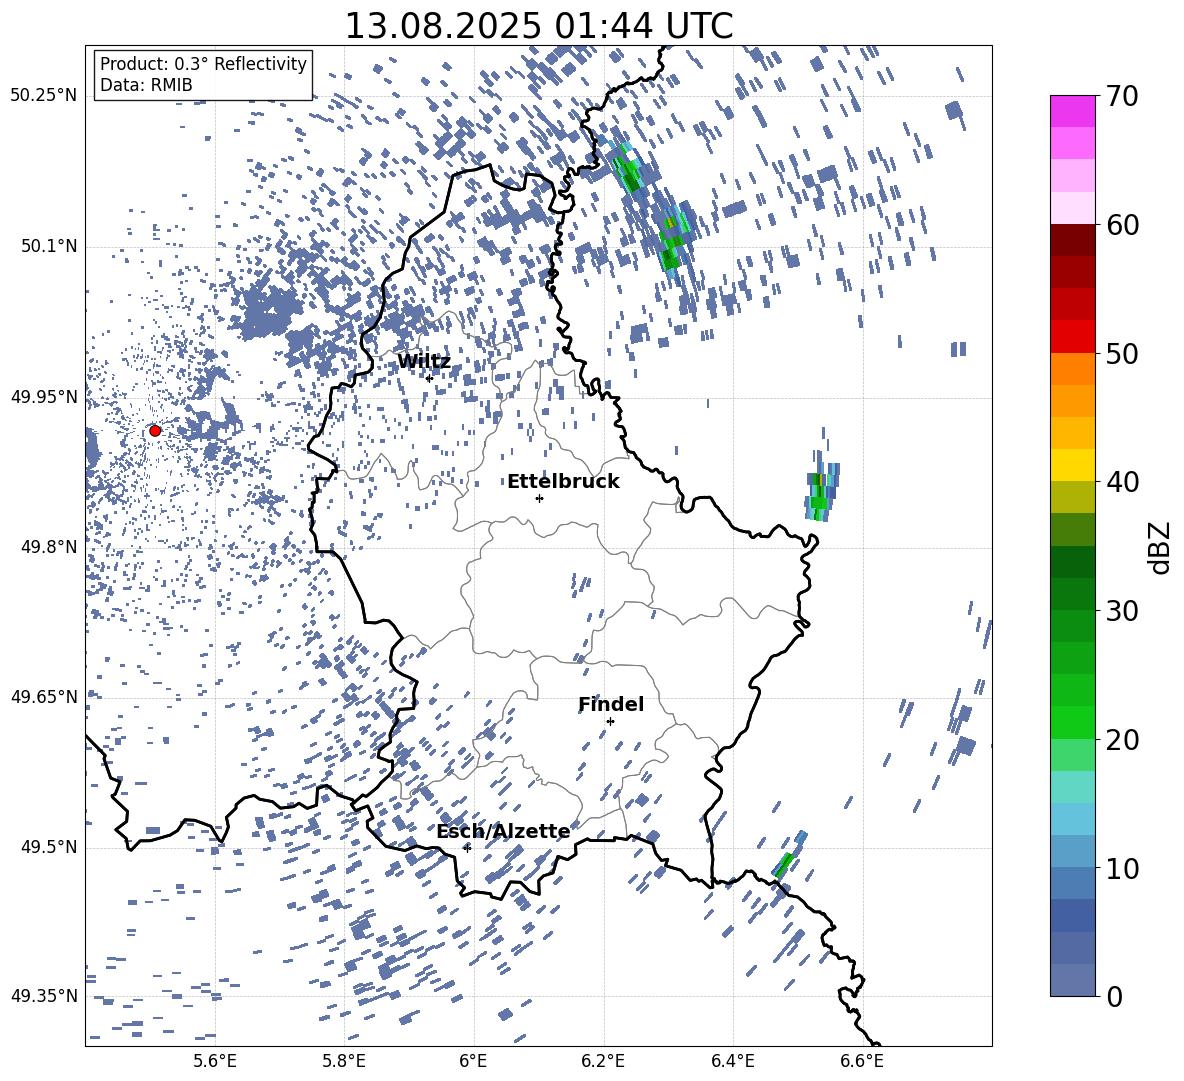Click the bright green 20 dBZ colorbar segment
Image resolution: width=1184 pixels, height=1081 pixels.
tap(1072, 722)
